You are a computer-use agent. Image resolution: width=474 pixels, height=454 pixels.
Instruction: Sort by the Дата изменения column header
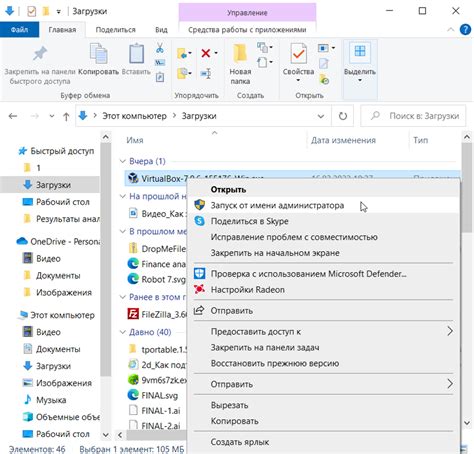click(343, 140)
